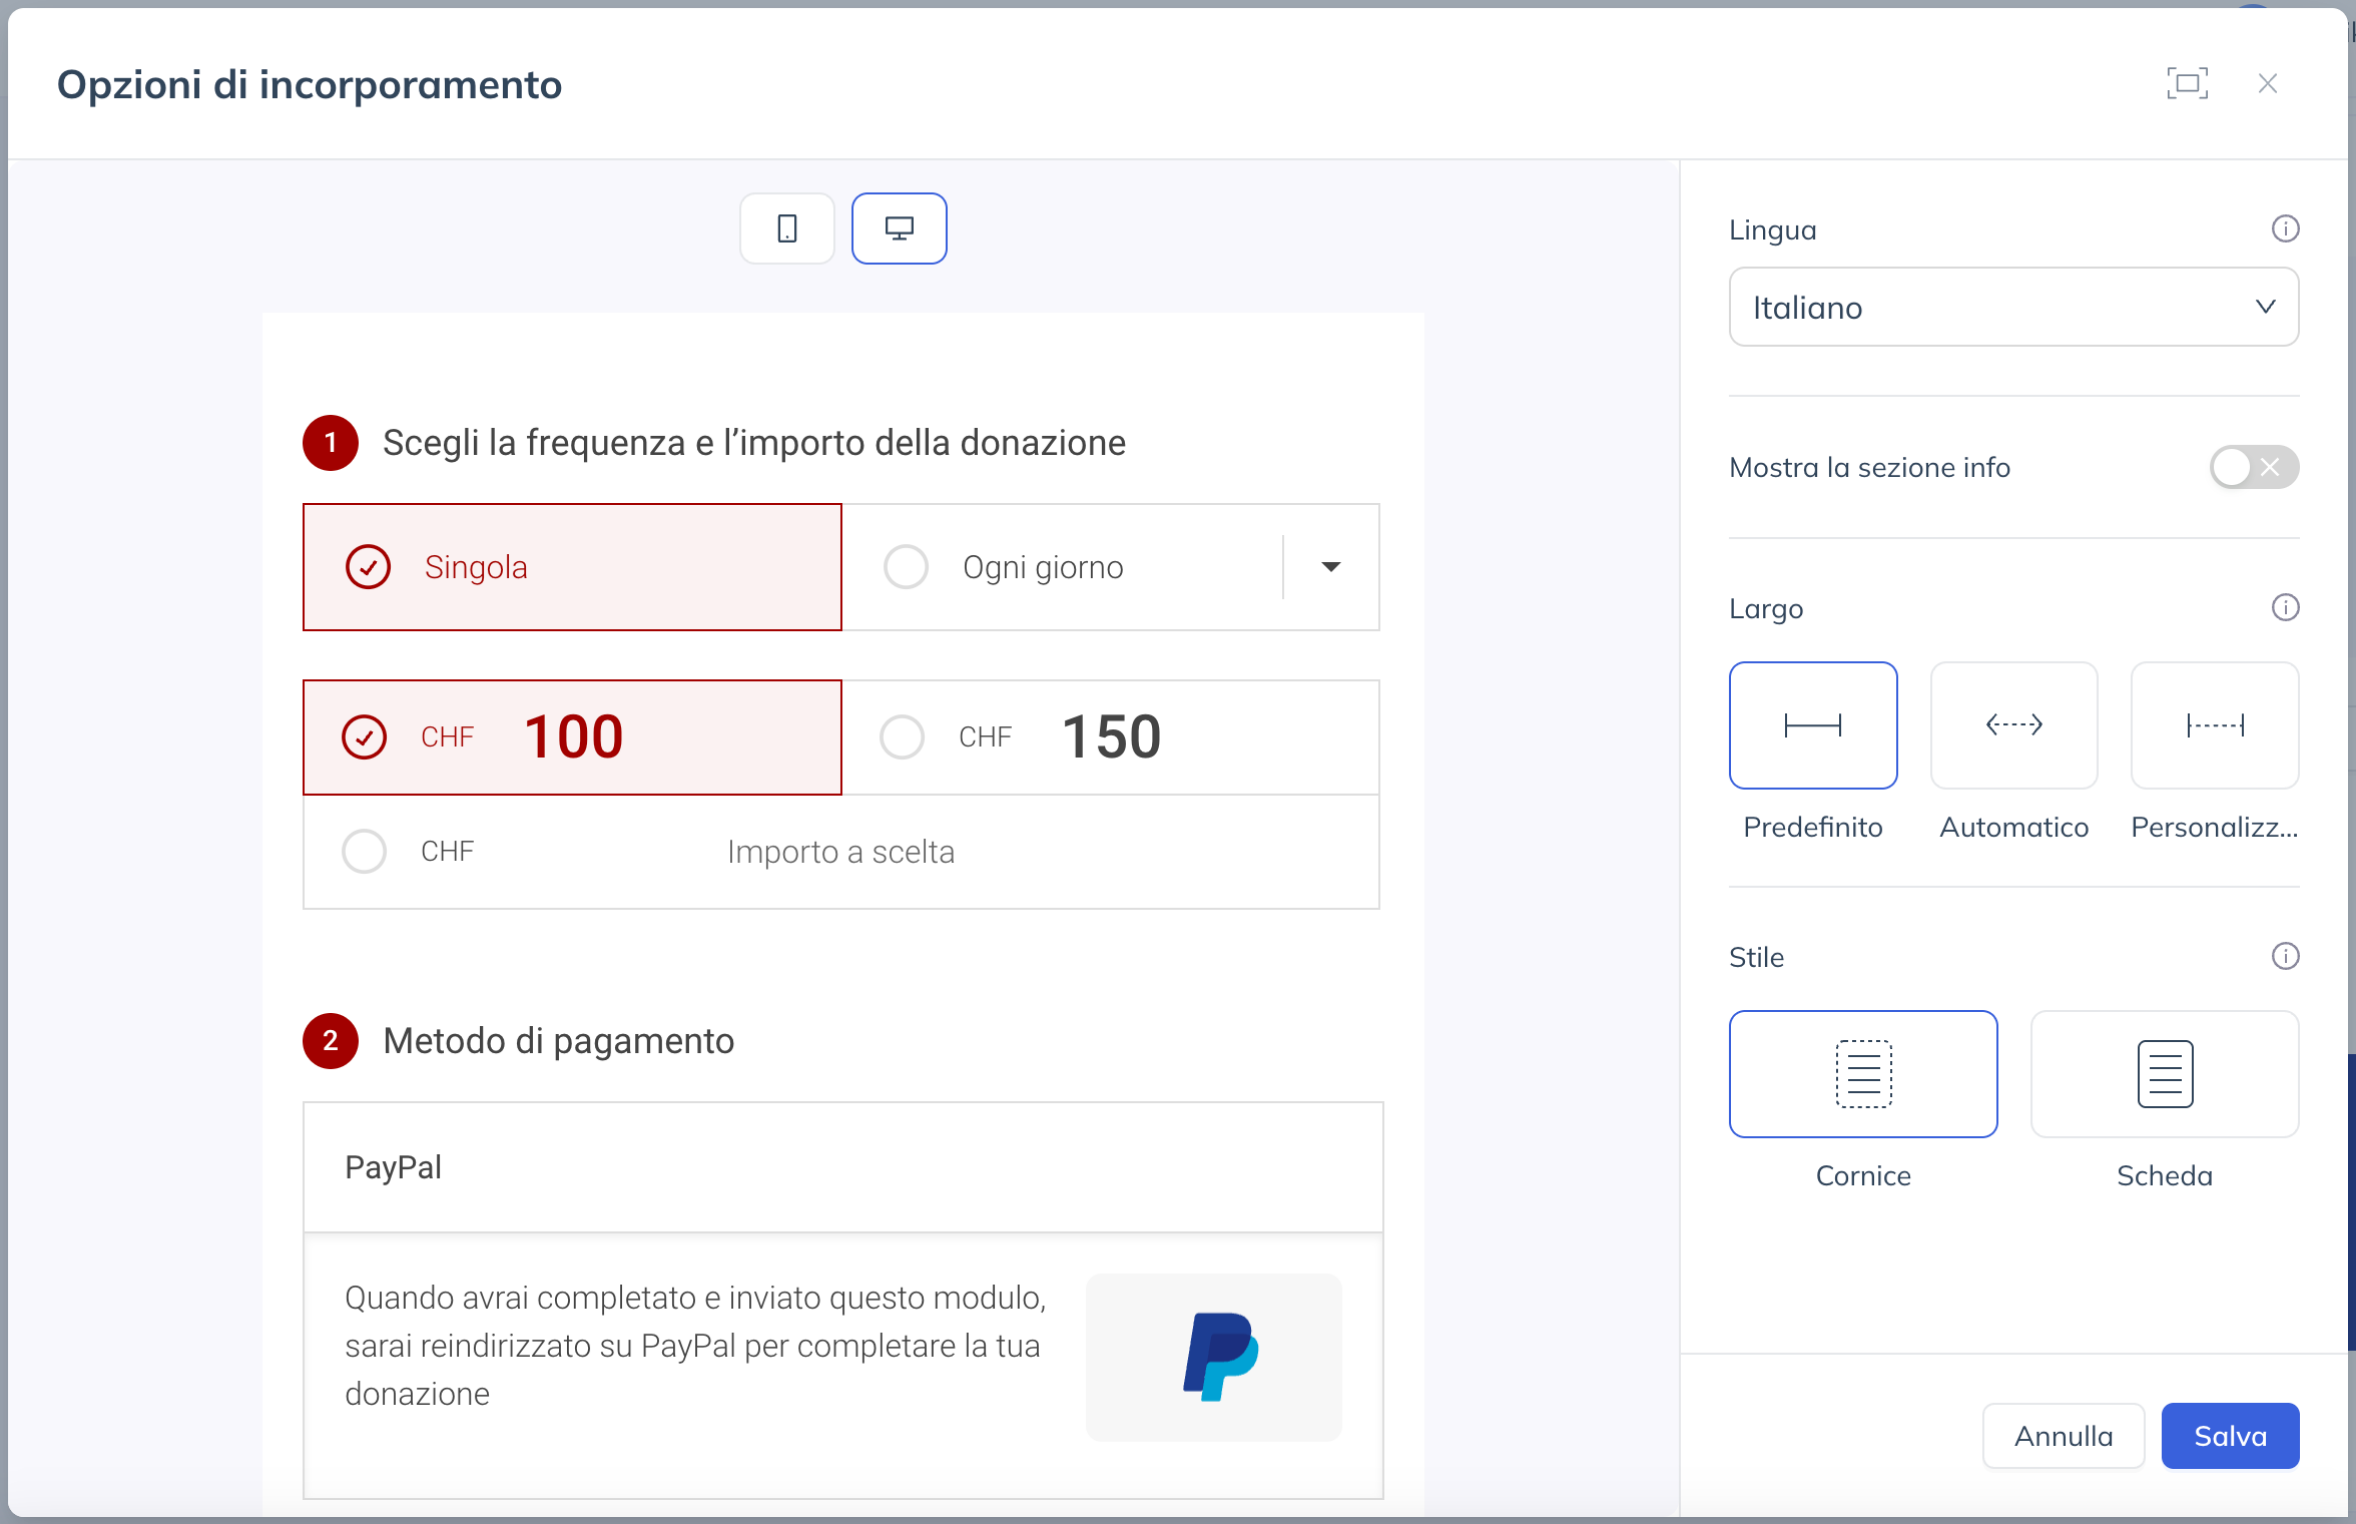
Task: Choose Scheda style option
Action: [x=2165, y=1074]
